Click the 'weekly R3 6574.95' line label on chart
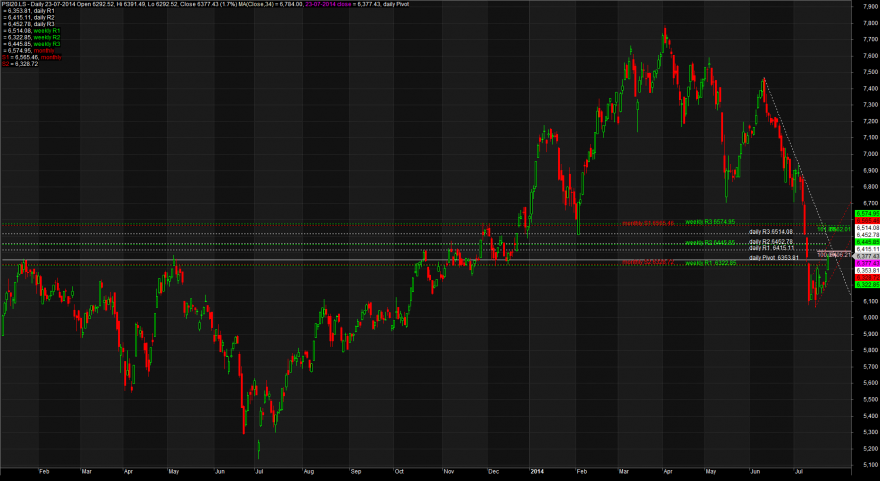The height and width of the screenshot is (481, 880). [710, 222]
